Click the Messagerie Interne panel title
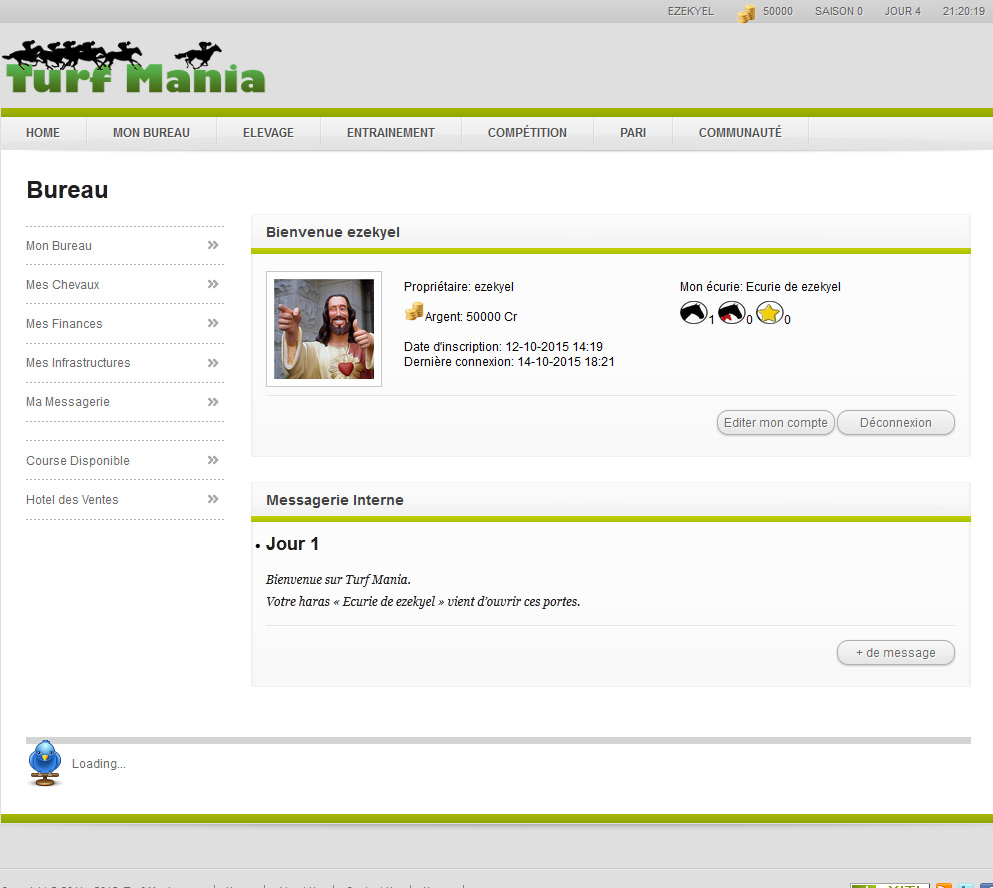The image size is (993, 888). (334, 500)
